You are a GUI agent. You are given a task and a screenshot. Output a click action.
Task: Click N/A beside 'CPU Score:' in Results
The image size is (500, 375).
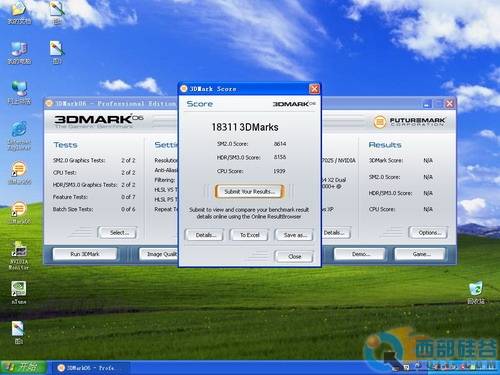coord(428,209)
